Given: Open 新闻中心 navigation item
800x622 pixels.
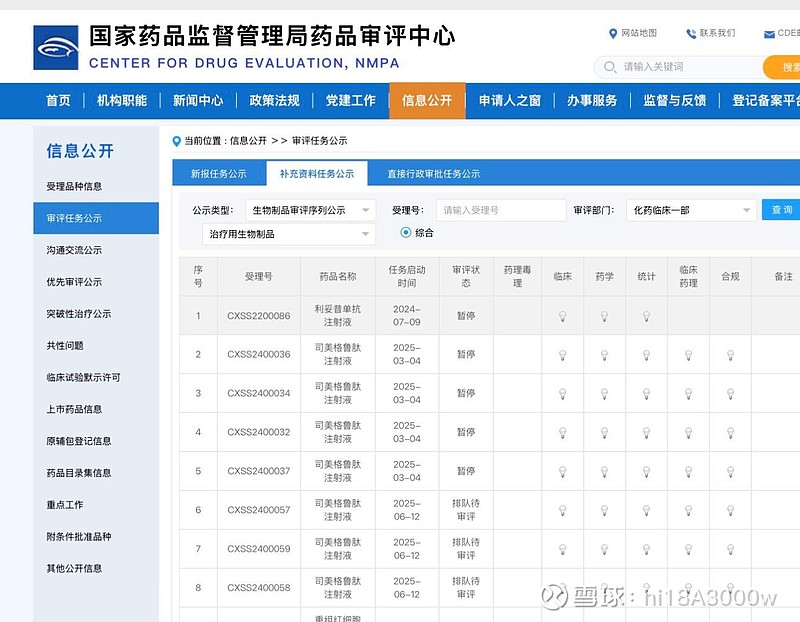Looking at the screenshot, I should pyautogui.click(x=198, y=101).
